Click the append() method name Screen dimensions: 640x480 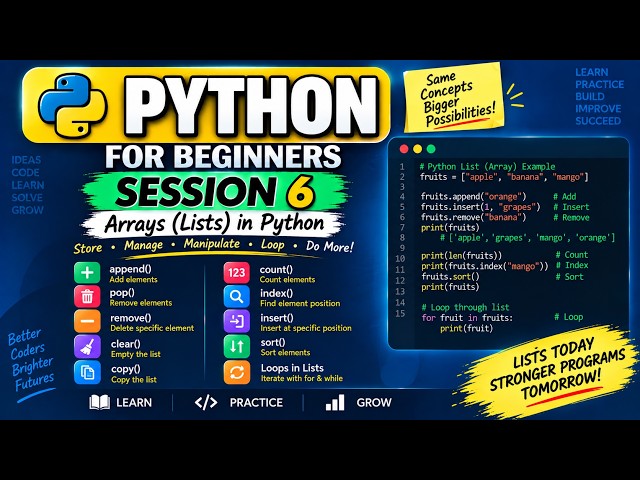tap(130, 269)
